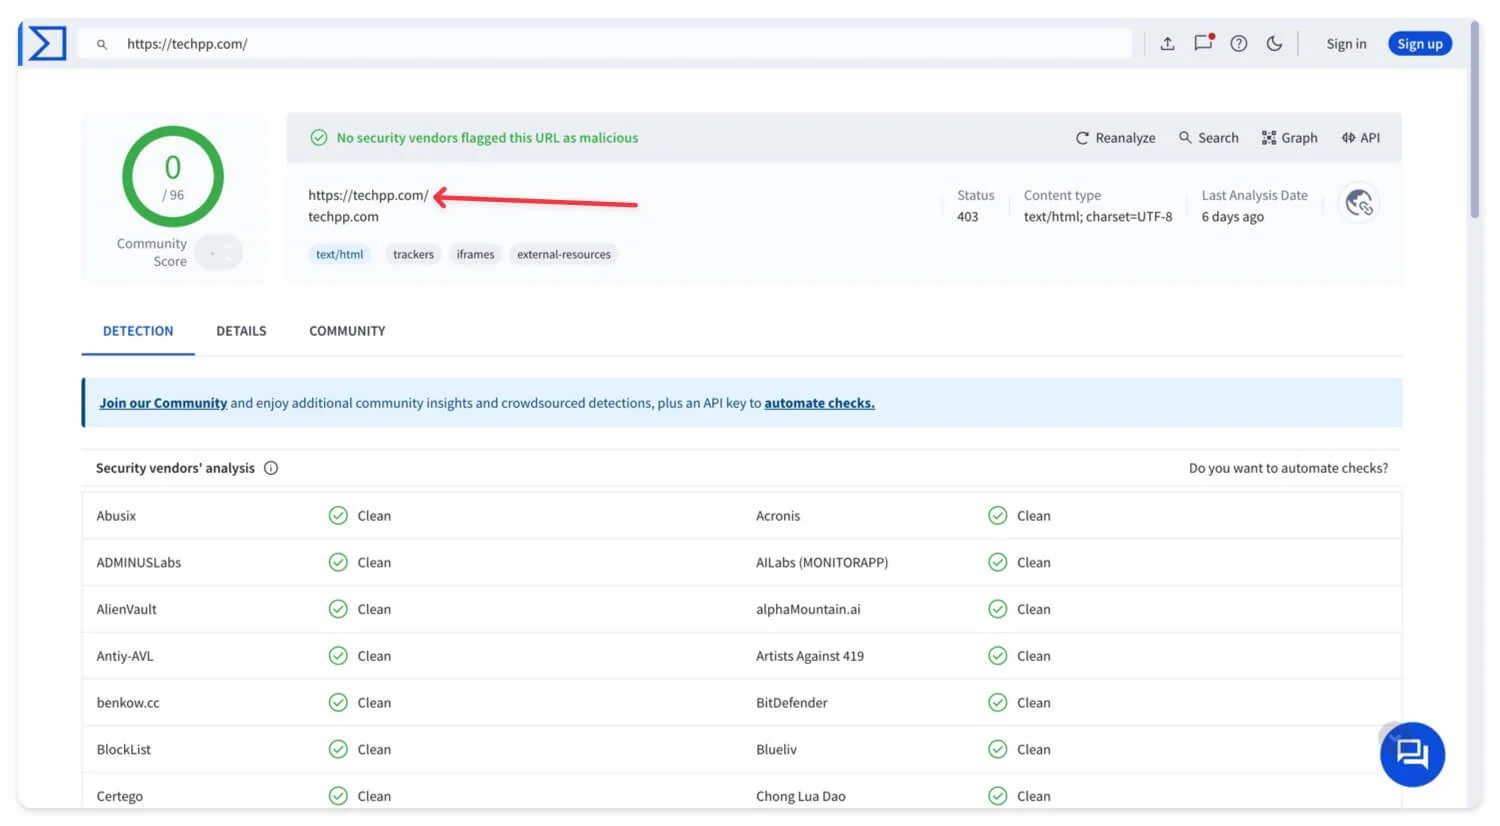Viewport: 1500px width, 826px height.
Task: Click the Community Score vote pill
Action: 219,252
